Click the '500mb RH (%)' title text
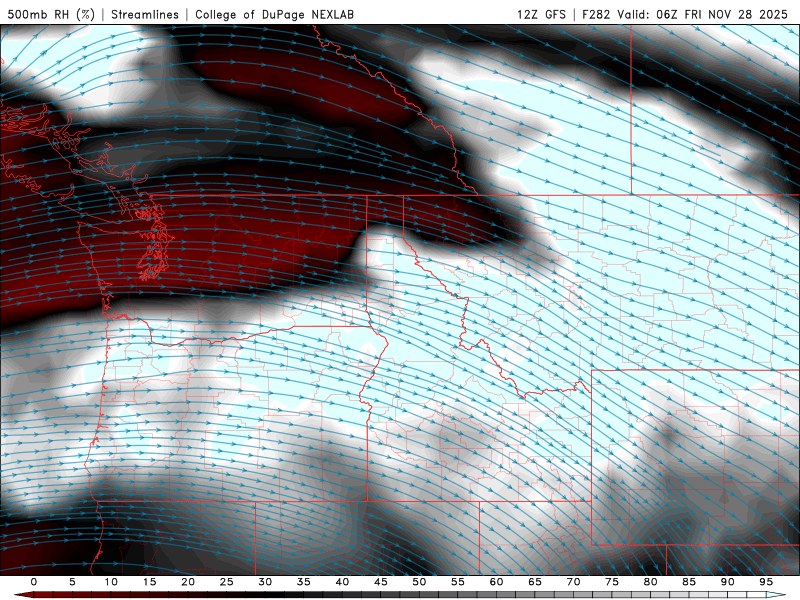 (51, 14)
